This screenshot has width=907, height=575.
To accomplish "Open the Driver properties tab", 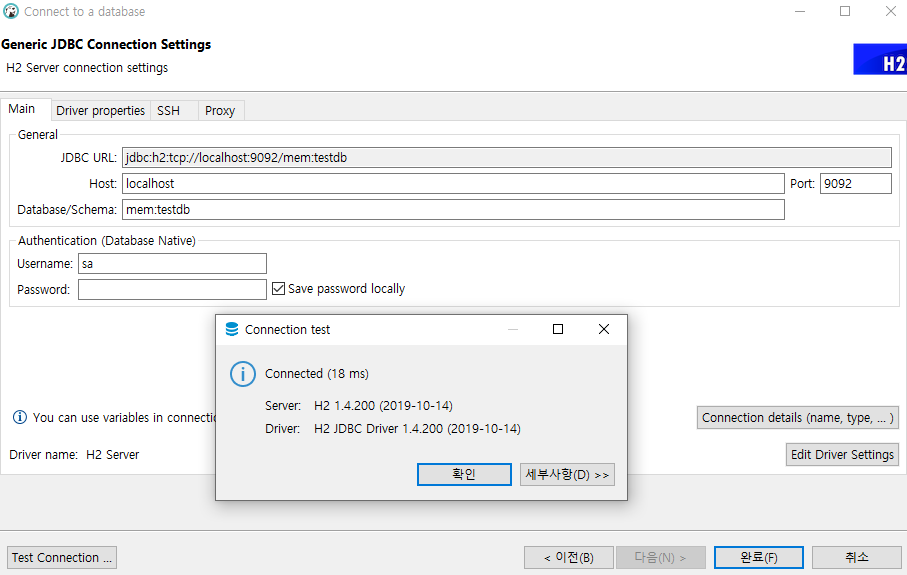I will [x=100, y=110].
